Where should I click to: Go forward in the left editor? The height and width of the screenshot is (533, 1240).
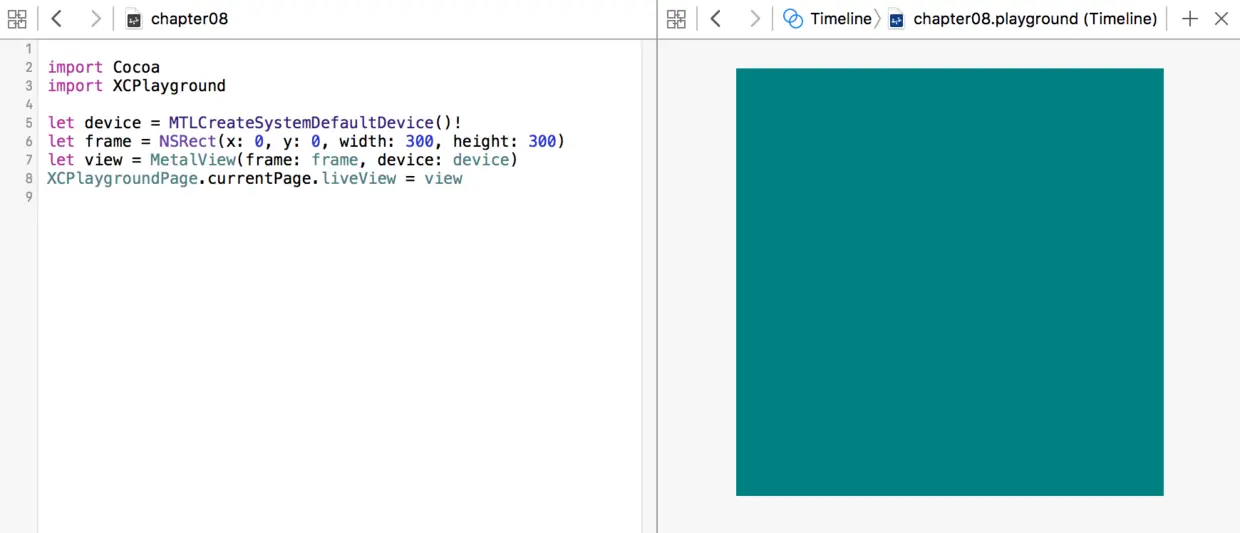pyautogui.click(x=95, y=19)
